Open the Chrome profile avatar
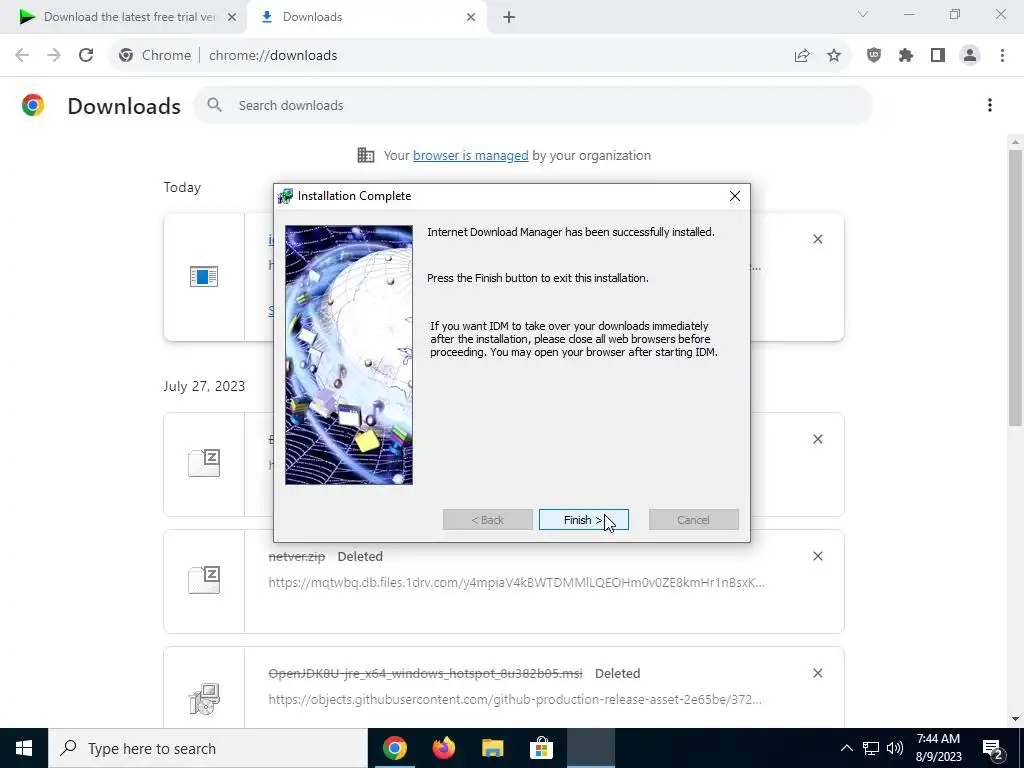Image resolution: width=1024 pixels, height=768 pixels. click(x=970, y=56)
